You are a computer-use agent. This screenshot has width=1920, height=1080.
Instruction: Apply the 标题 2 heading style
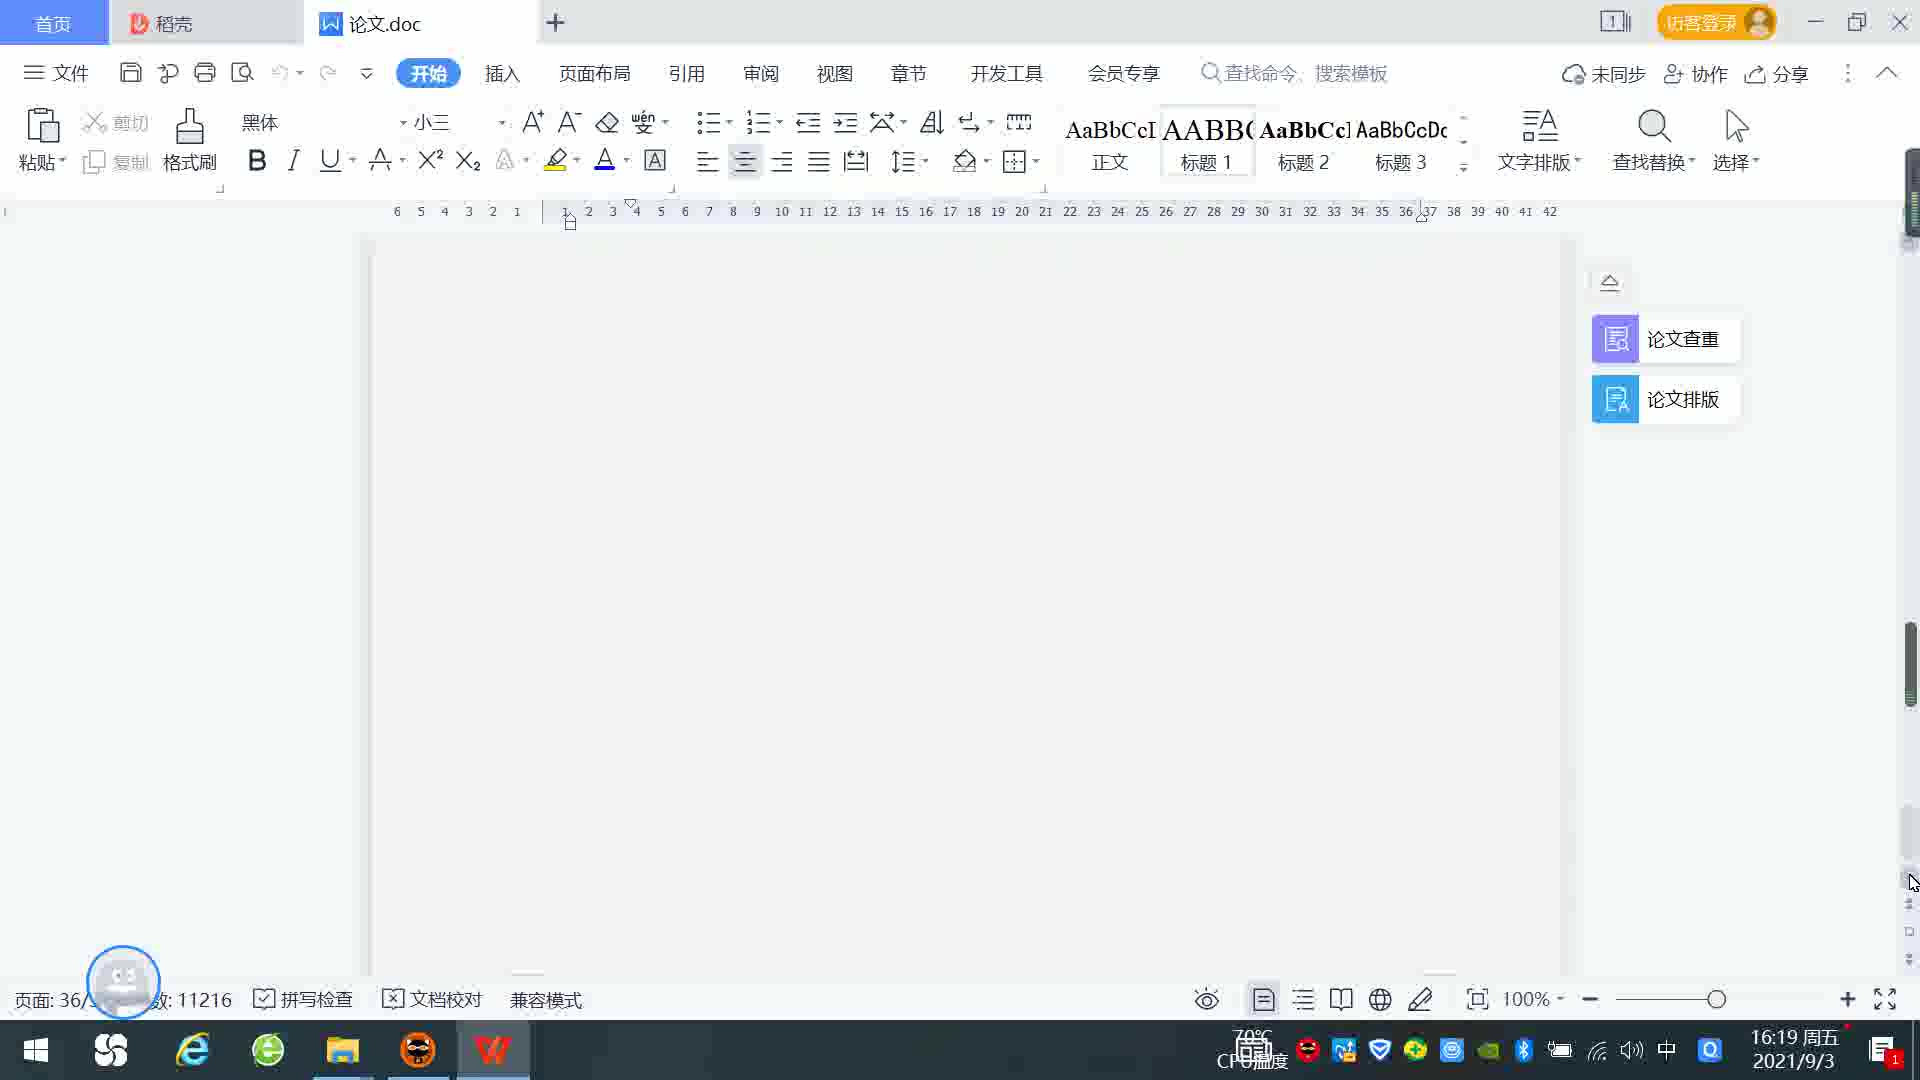click(1303, 143)
